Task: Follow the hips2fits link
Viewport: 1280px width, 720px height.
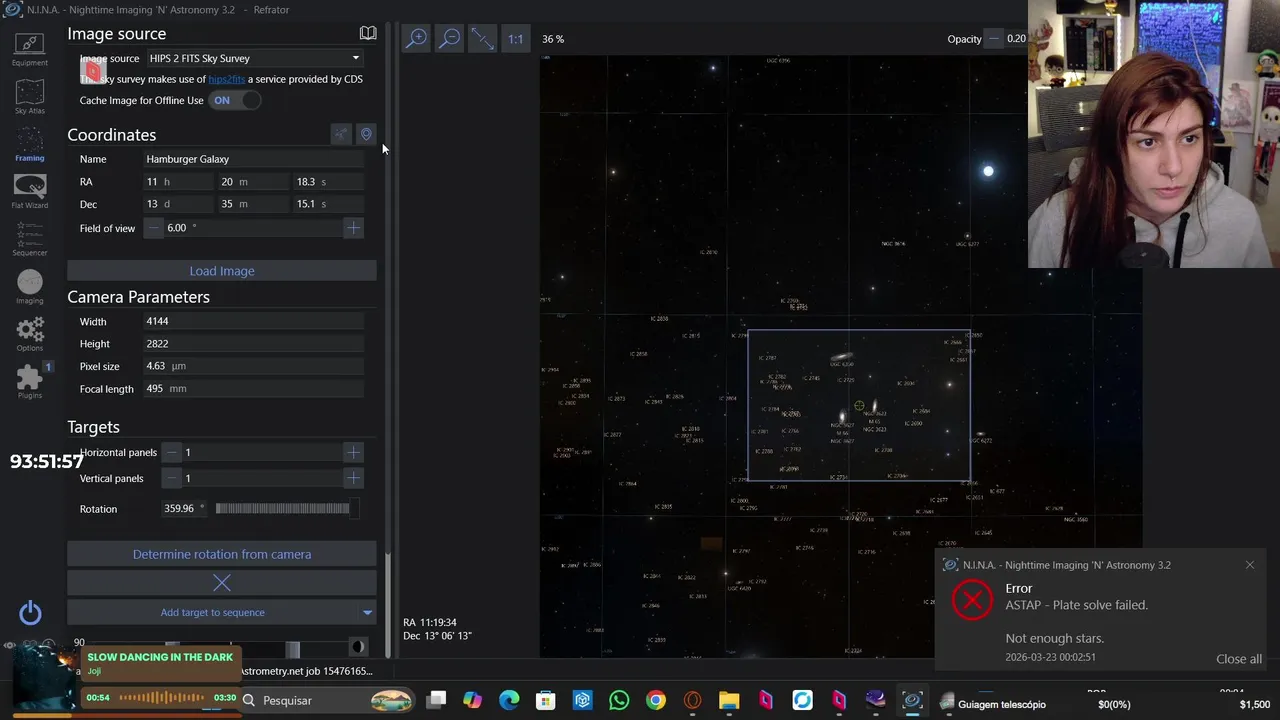Action: [x=226, y=79]
